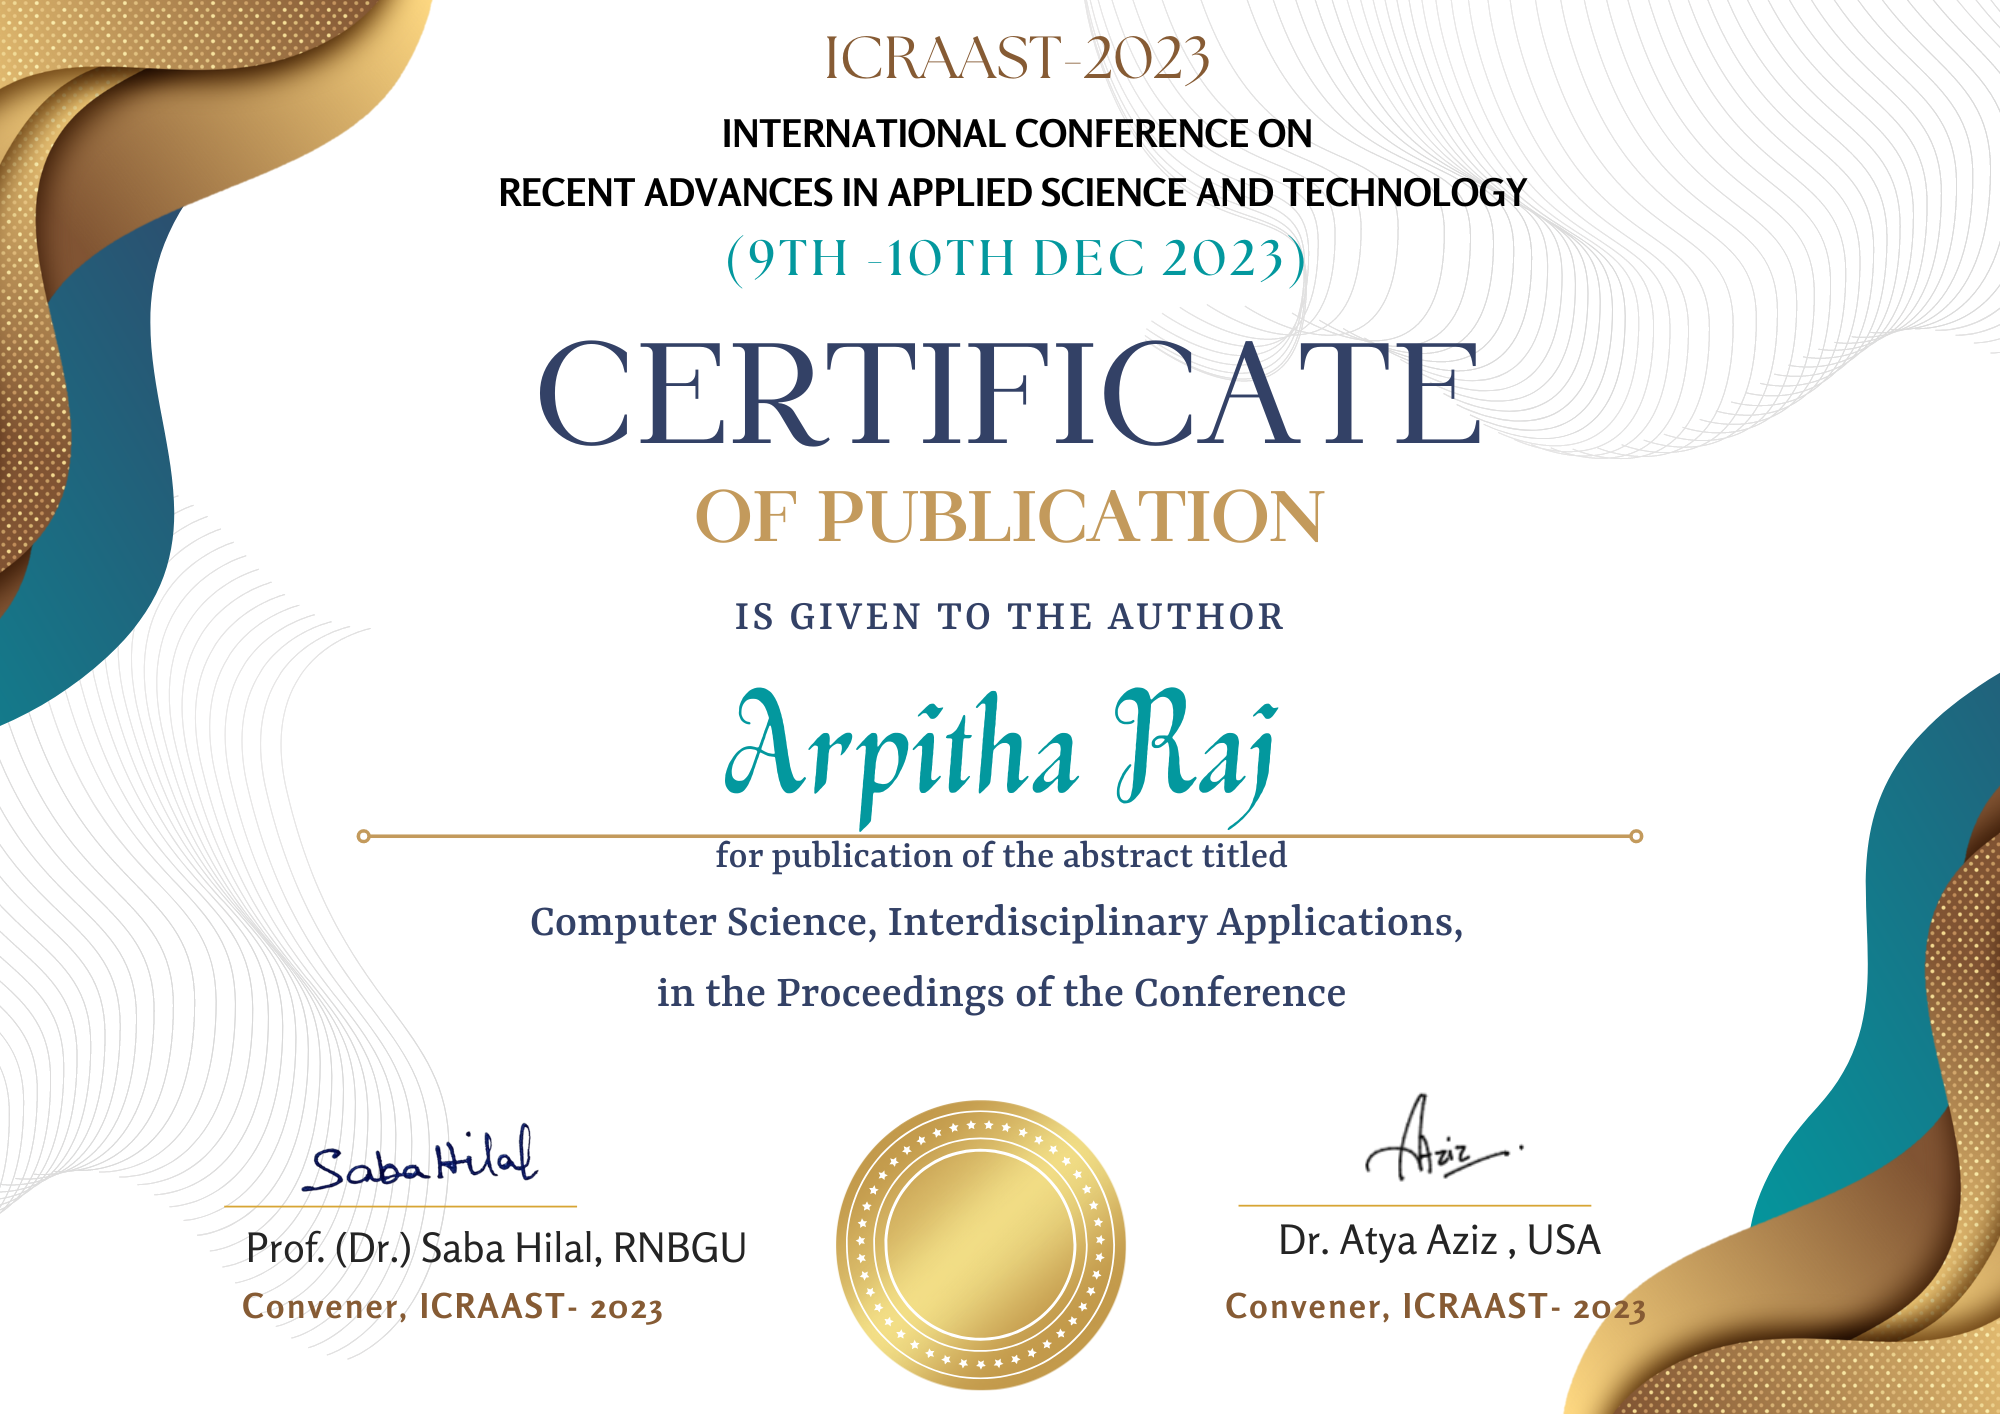Select the INTERNATIONAL CONFERENCE ON line
The height and width of the screenshot is (1414, 2000).
click(x=1016, y=134)
